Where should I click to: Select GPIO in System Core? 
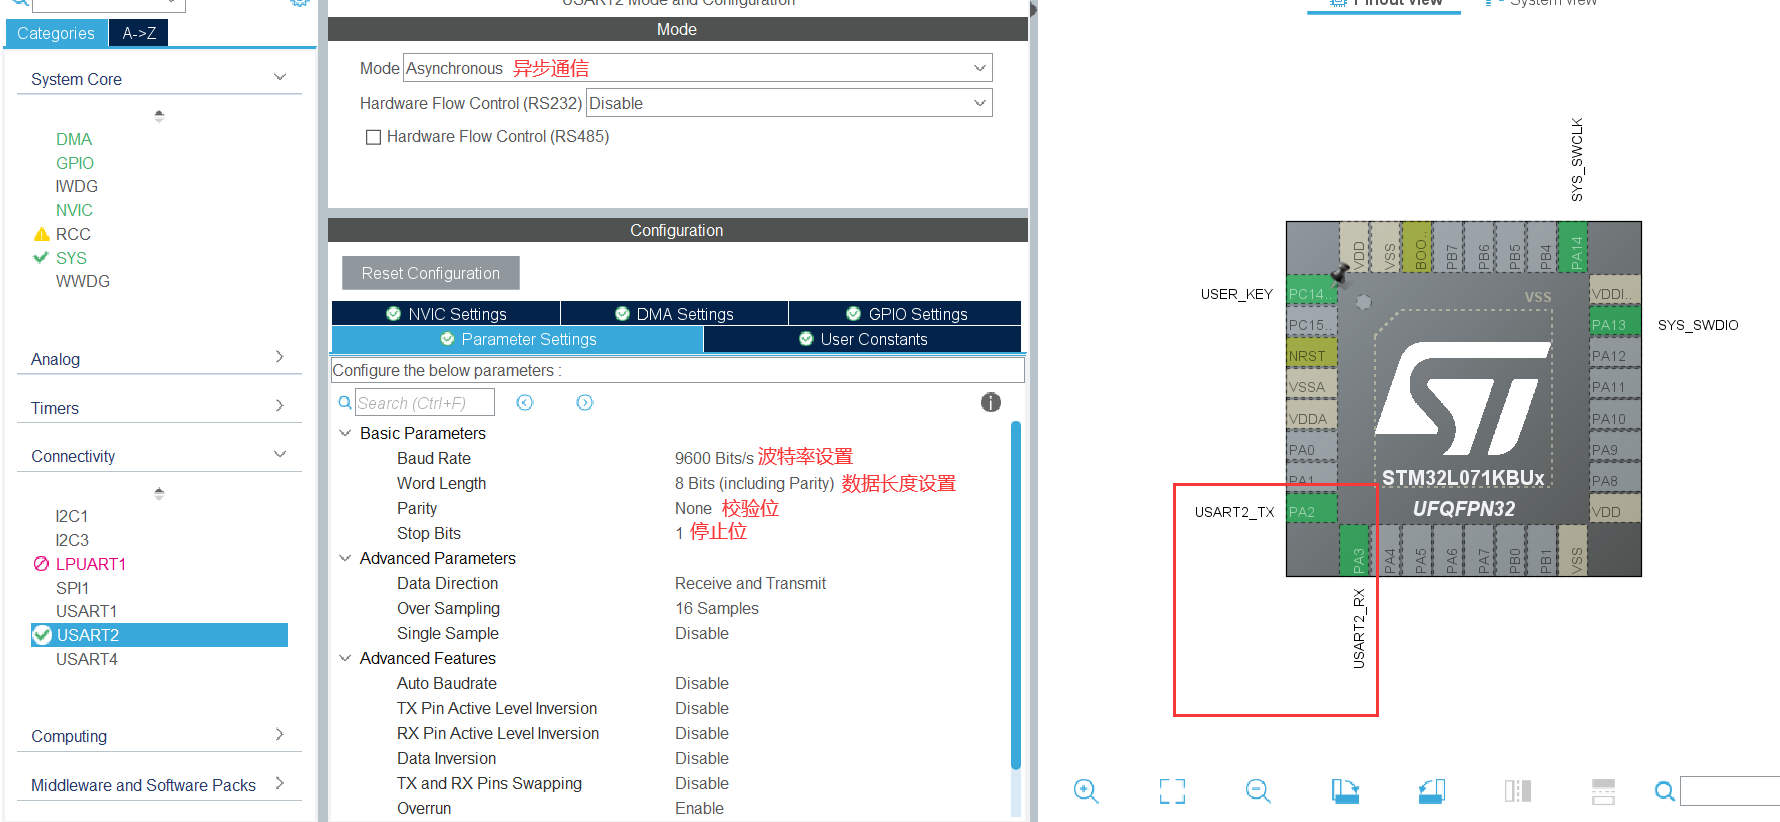point(75,163)
